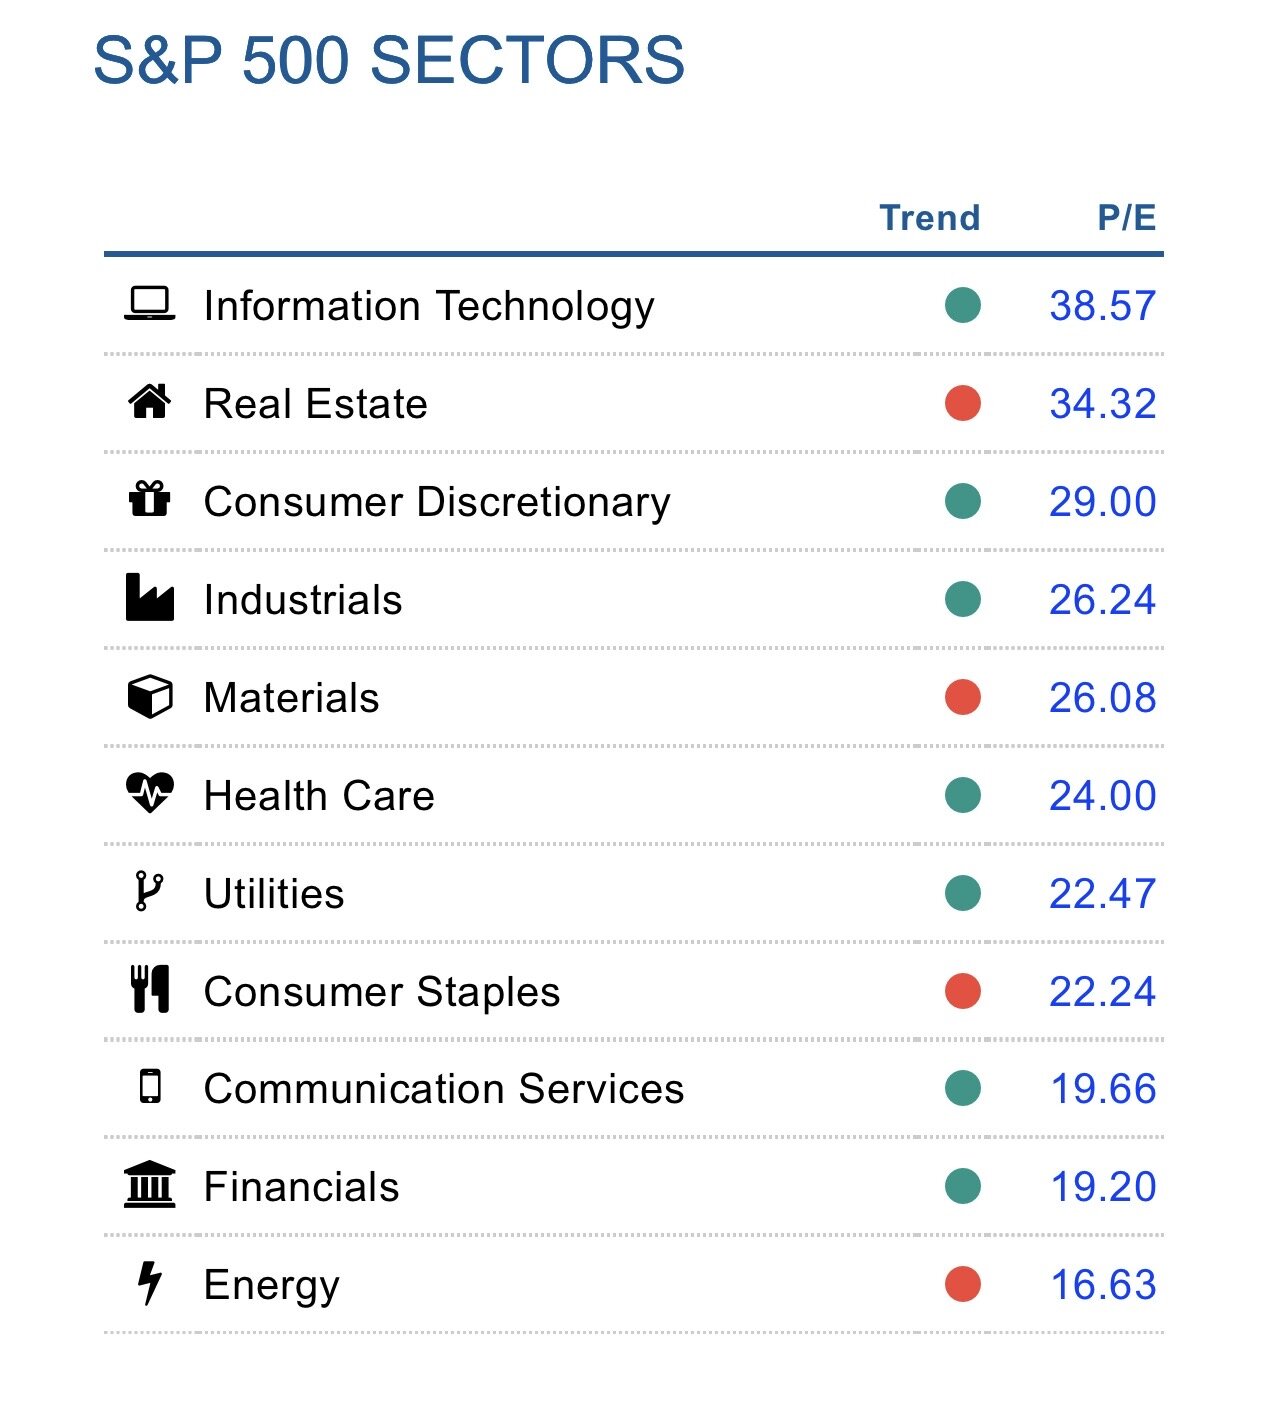Click the bank building icon for Financials
This screenshot has width=1282, height=1417.
[150, 1186]
